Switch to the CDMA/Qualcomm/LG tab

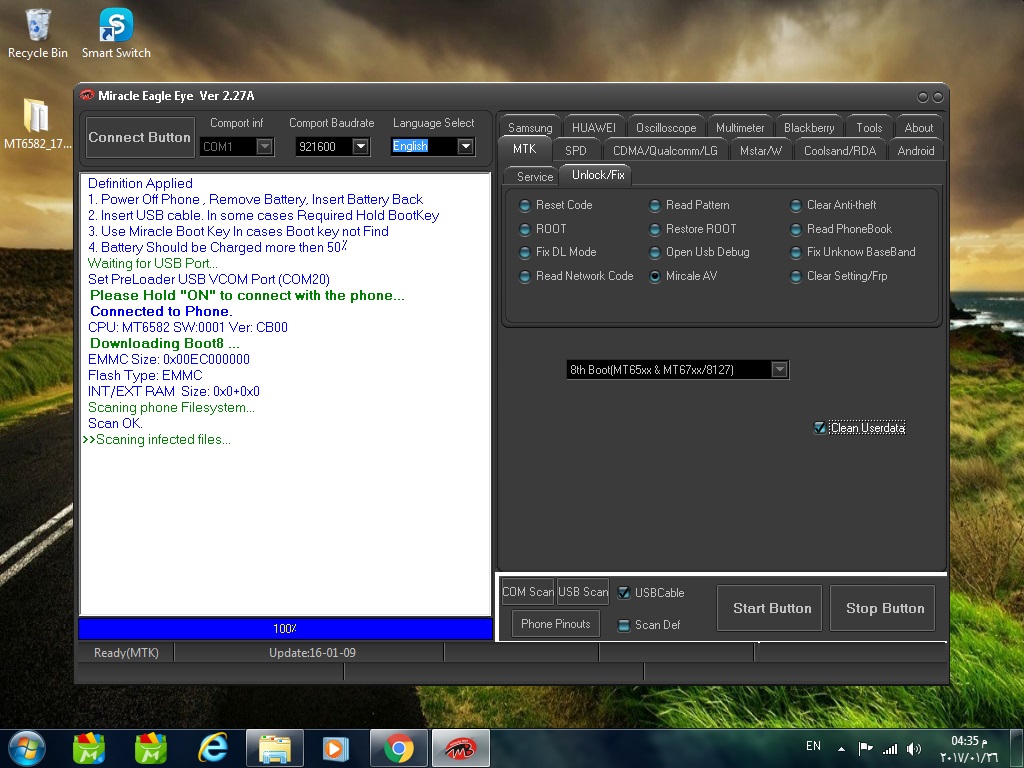665,150
